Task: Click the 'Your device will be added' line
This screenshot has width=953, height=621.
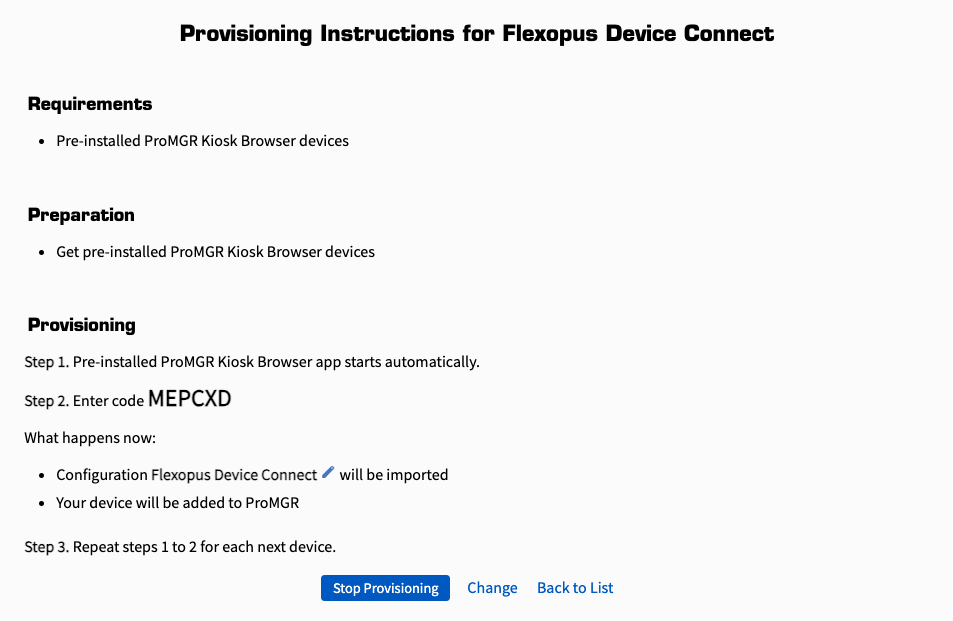Action: coord(177,503)
